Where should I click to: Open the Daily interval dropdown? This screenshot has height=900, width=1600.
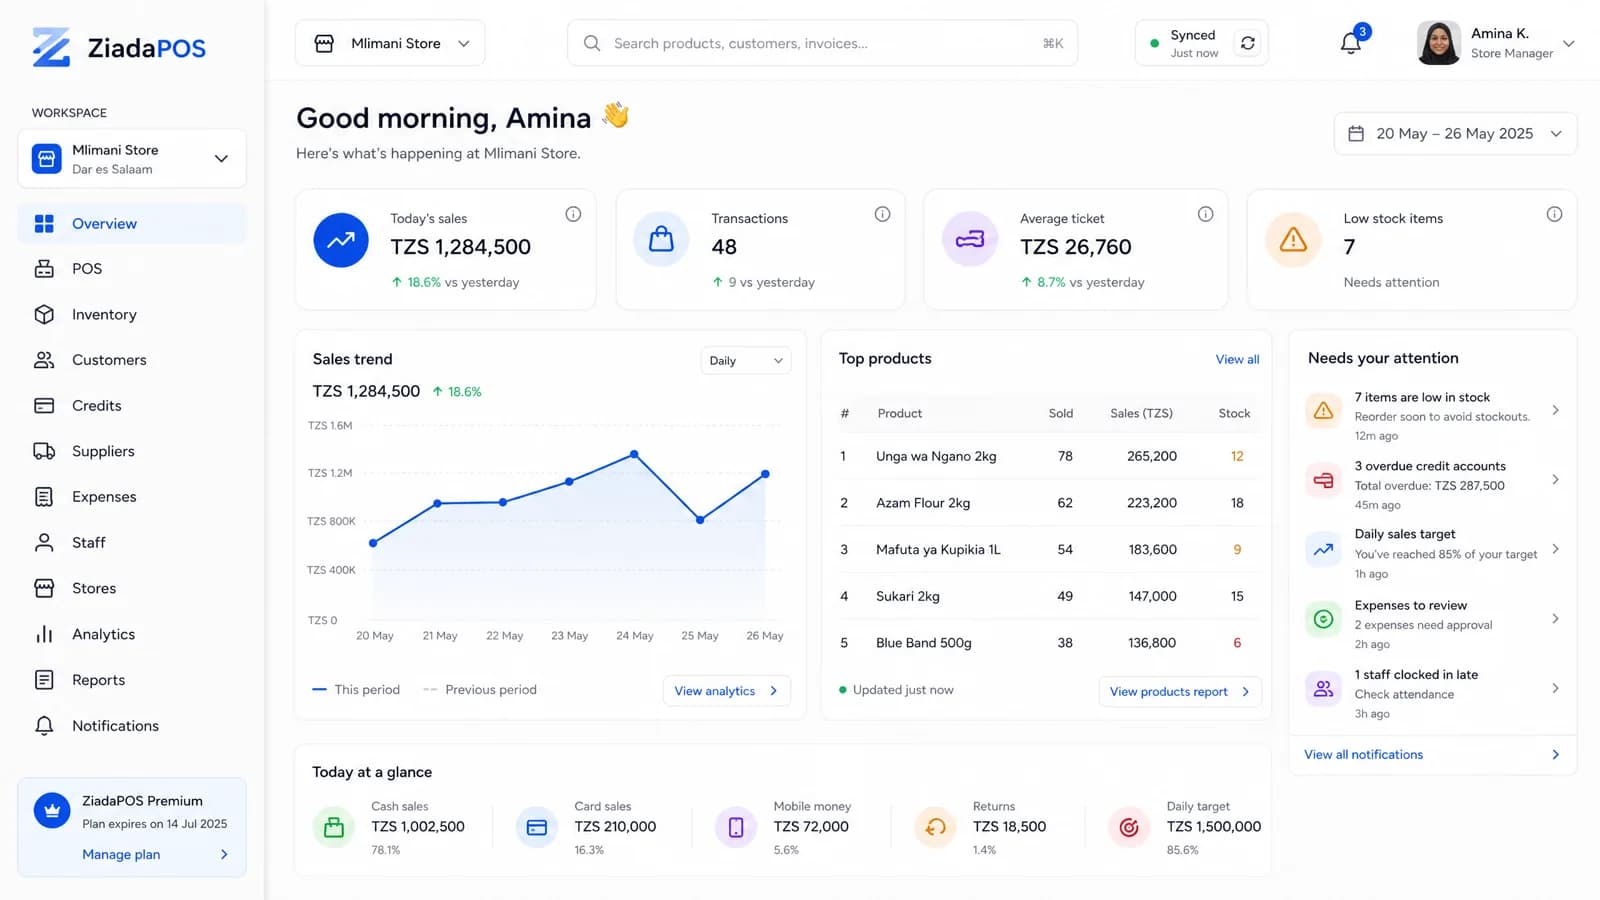tap(745, 361)
